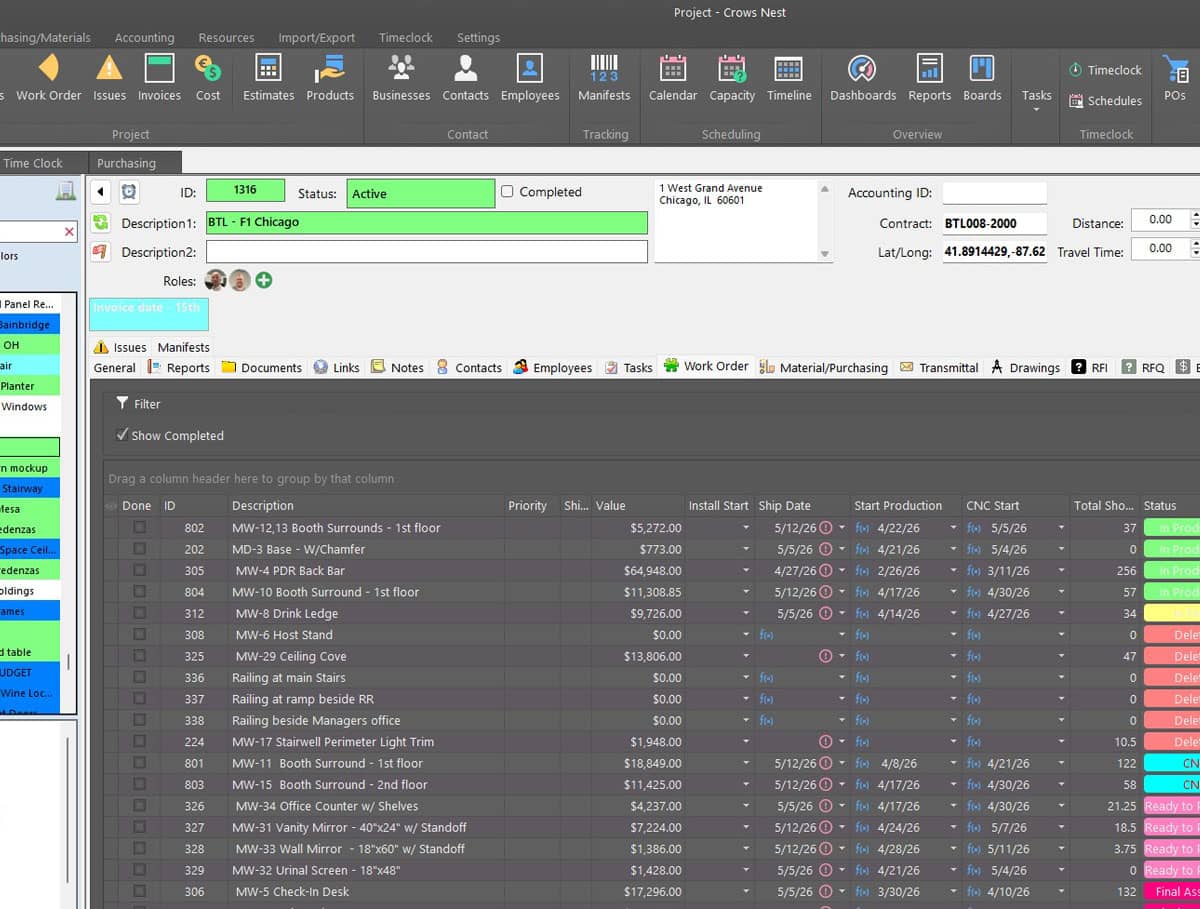Screen dimensions: 1200x909
Task: Open the Import/Export menu
Action: (316, 38)
